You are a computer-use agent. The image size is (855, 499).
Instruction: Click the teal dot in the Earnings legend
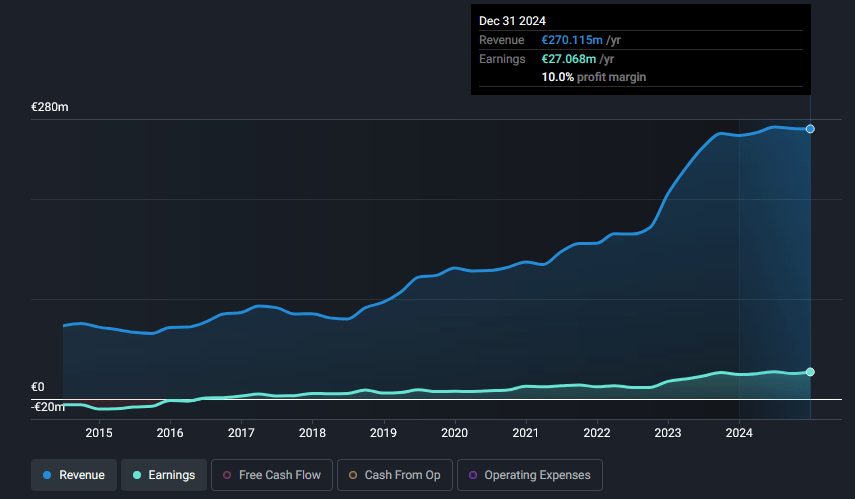(x=137, y=475)
